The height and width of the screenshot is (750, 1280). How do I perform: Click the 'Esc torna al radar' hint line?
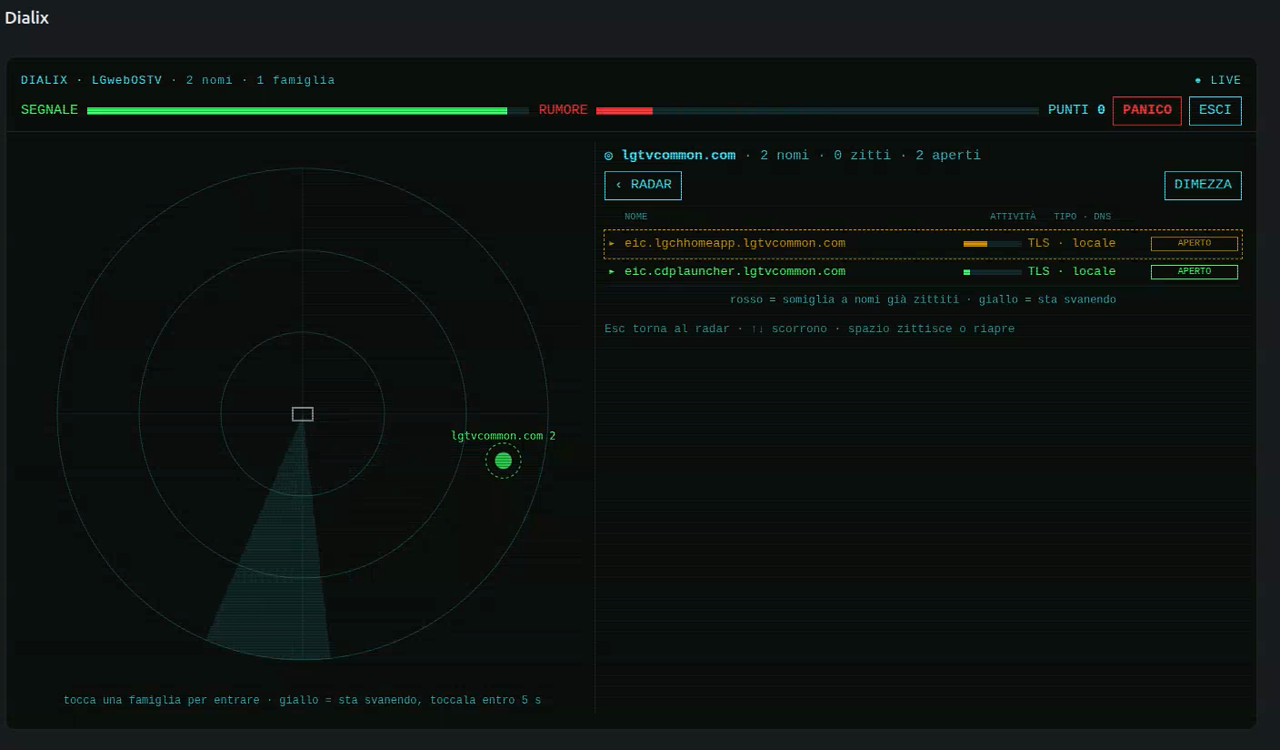tap(809, 328)
